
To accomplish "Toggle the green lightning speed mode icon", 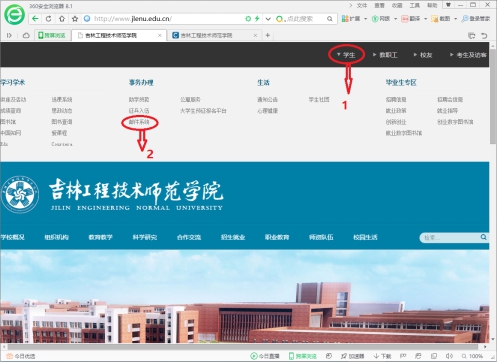I will [x=257, y=19].
